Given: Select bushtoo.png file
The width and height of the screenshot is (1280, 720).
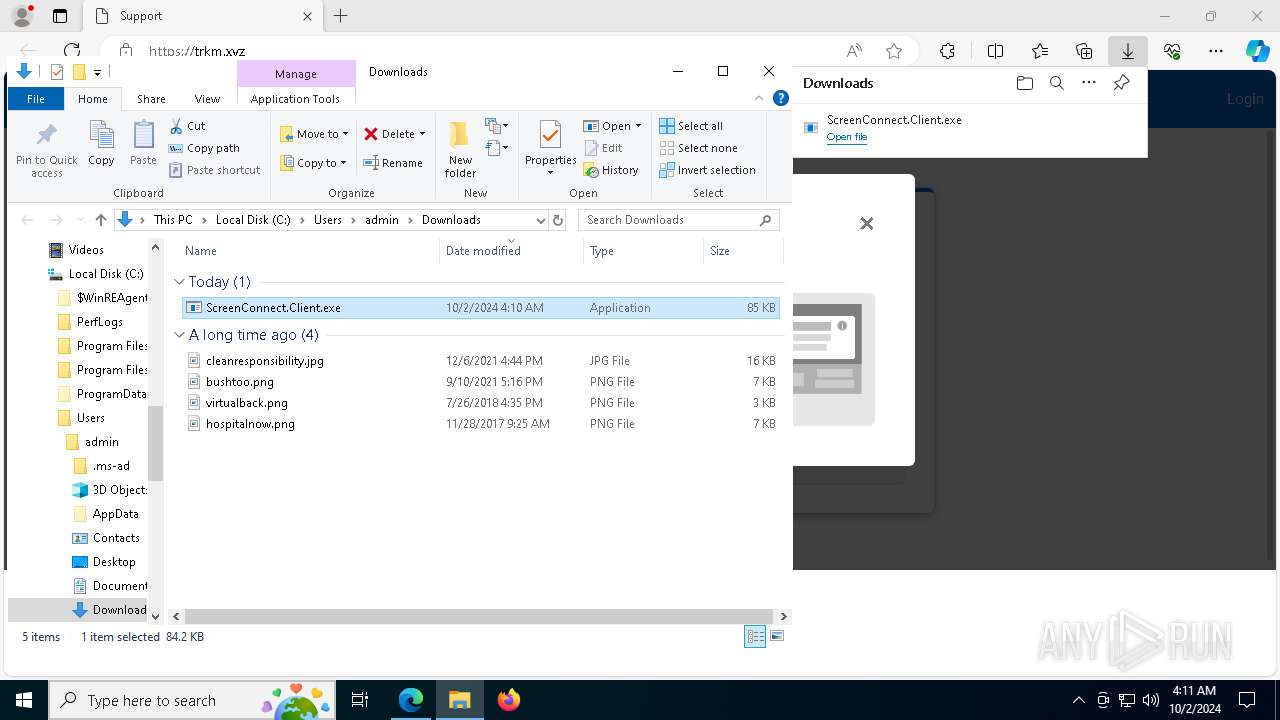Looking at the screenshot, I should coord(481,382).
